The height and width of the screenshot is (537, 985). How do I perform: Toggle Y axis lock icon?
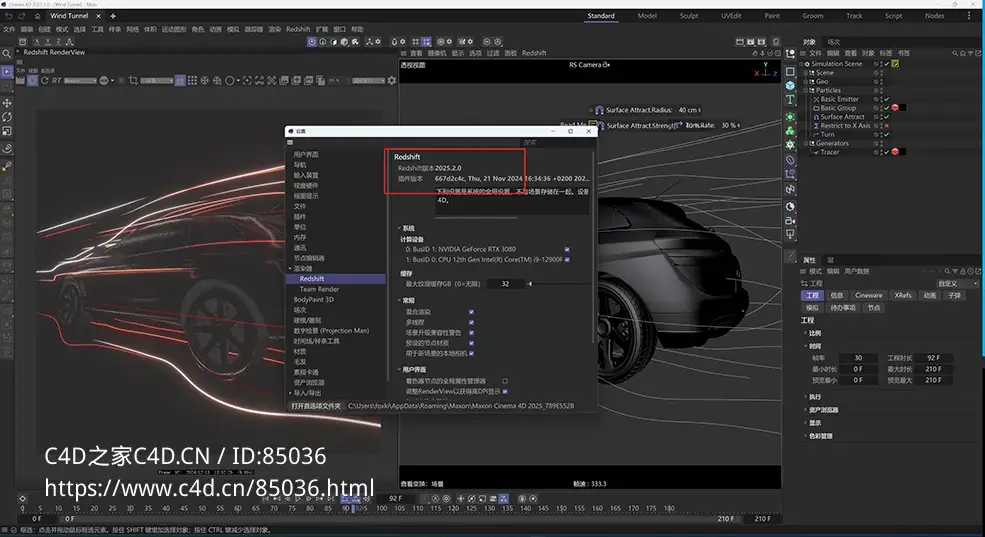click(47, 41)
